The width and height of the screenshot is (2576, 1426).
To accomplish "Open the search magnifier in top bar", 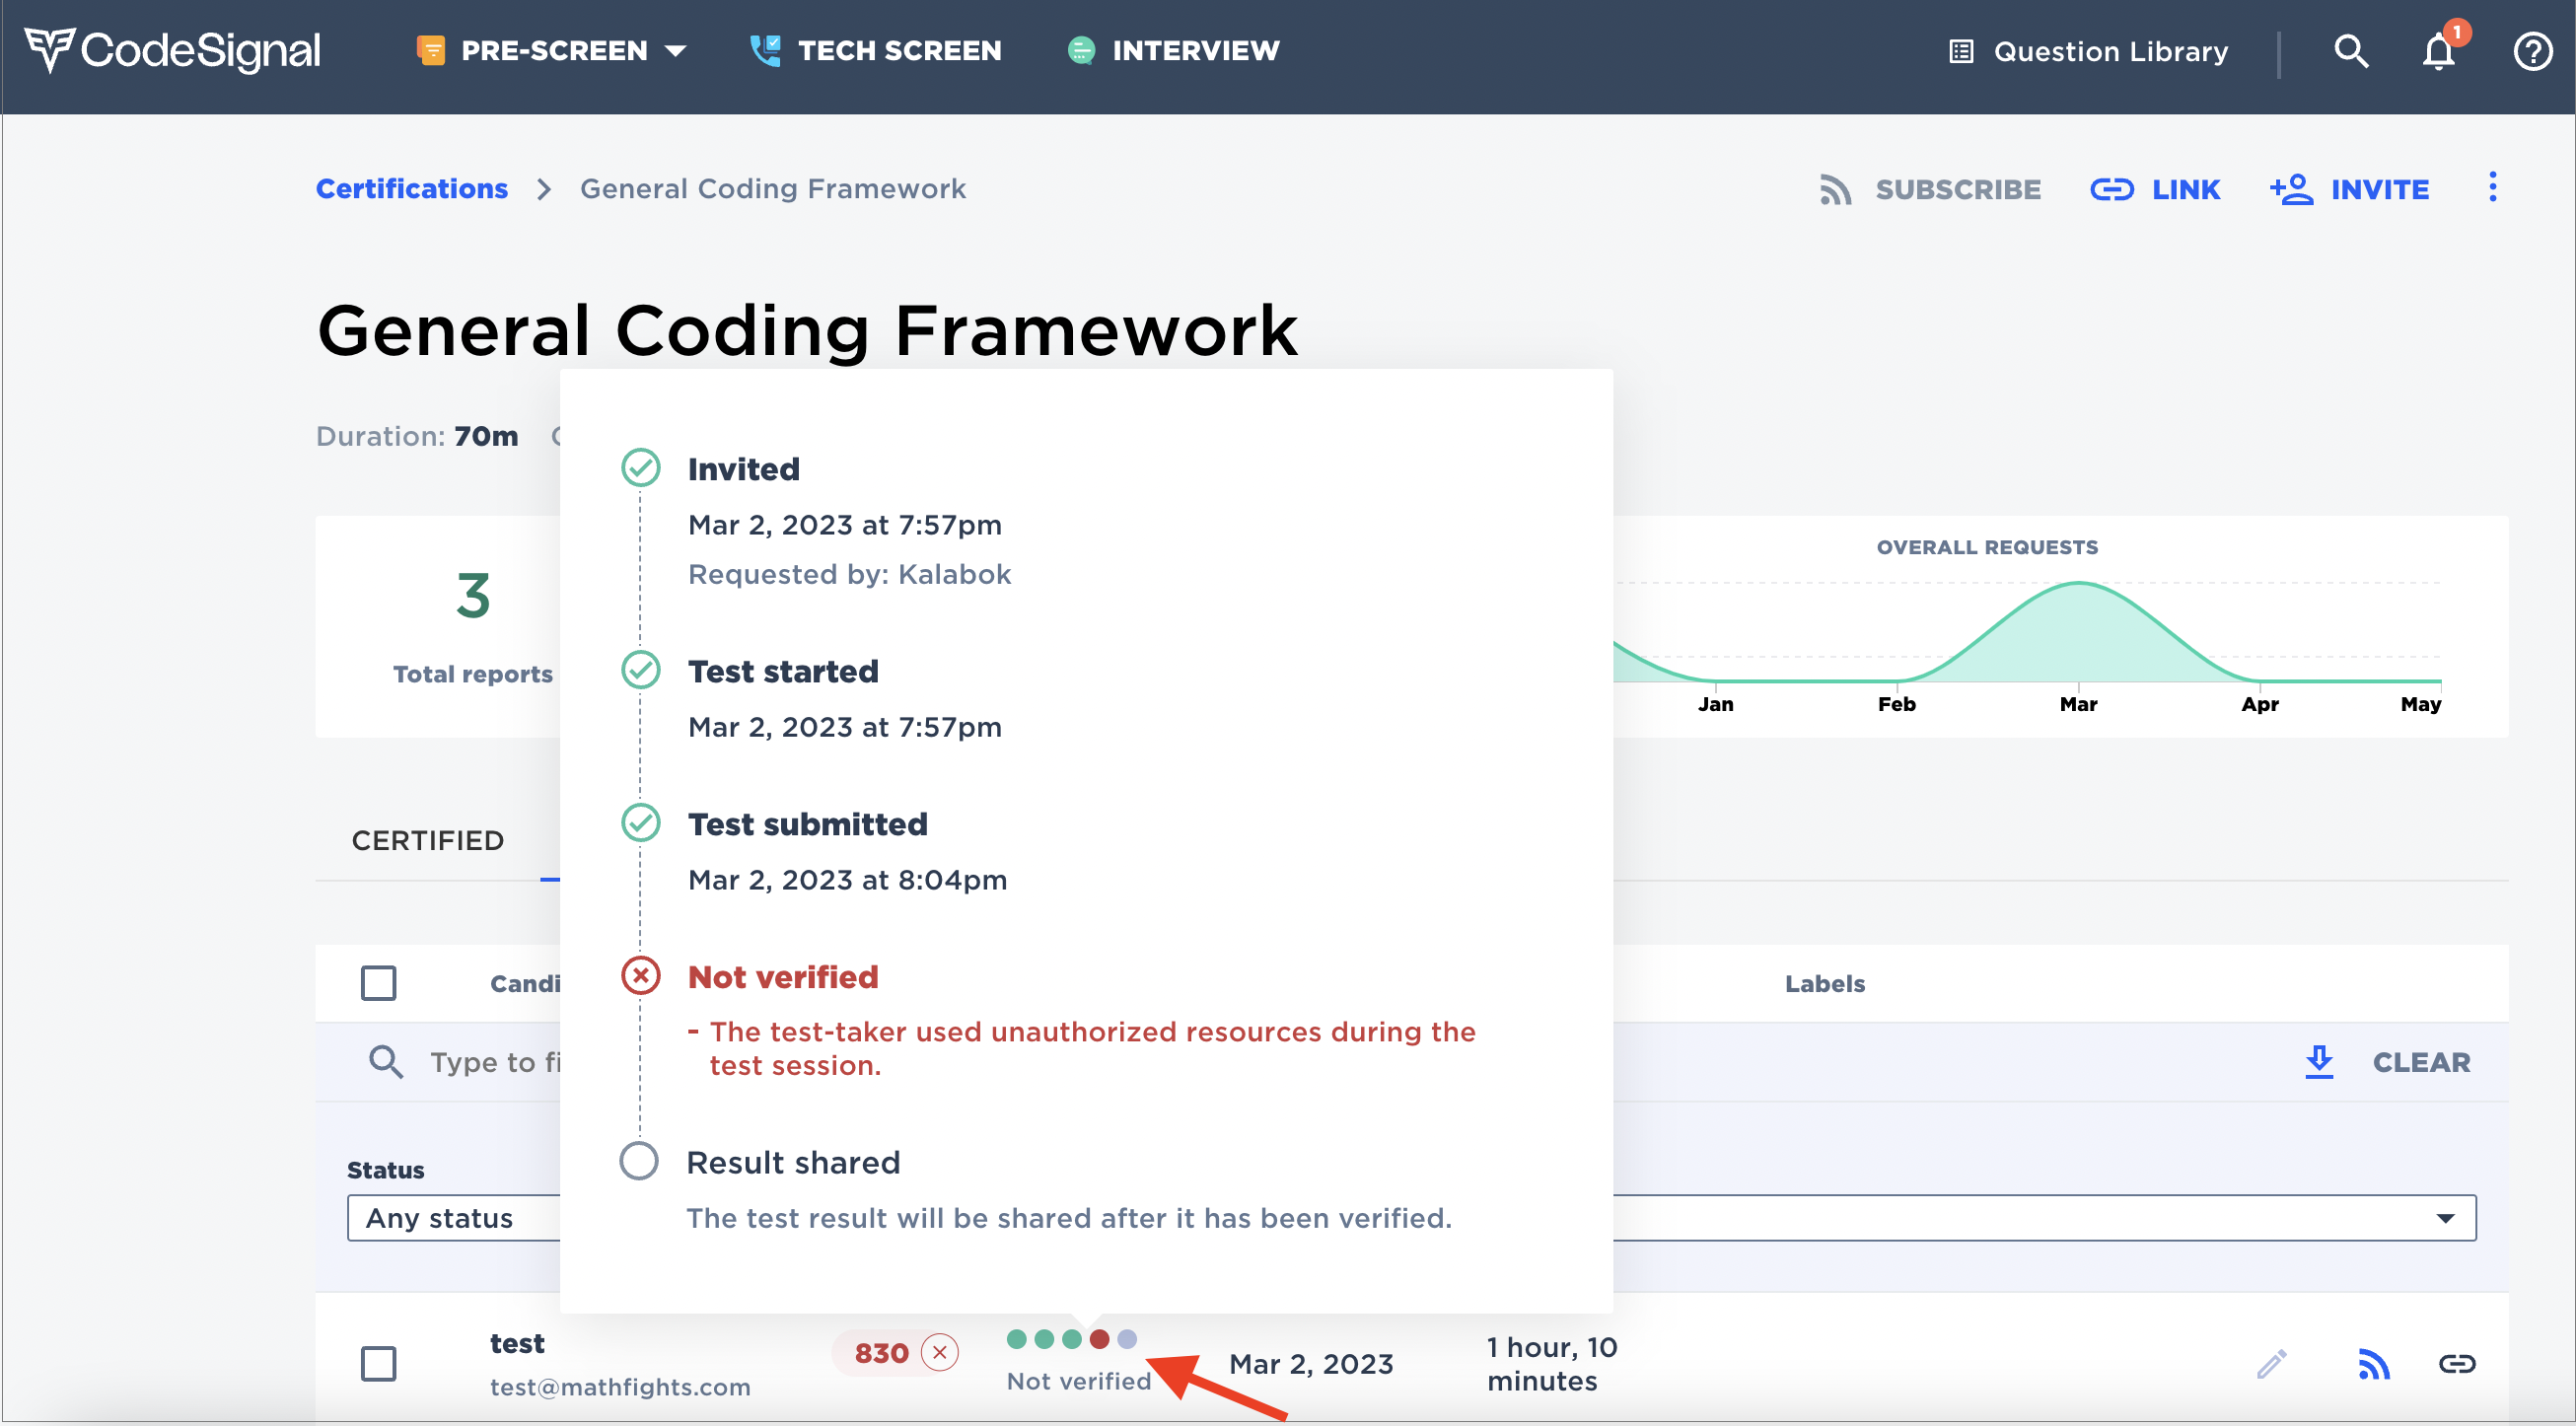I will pyautogui.click(x=2350, y=51).
